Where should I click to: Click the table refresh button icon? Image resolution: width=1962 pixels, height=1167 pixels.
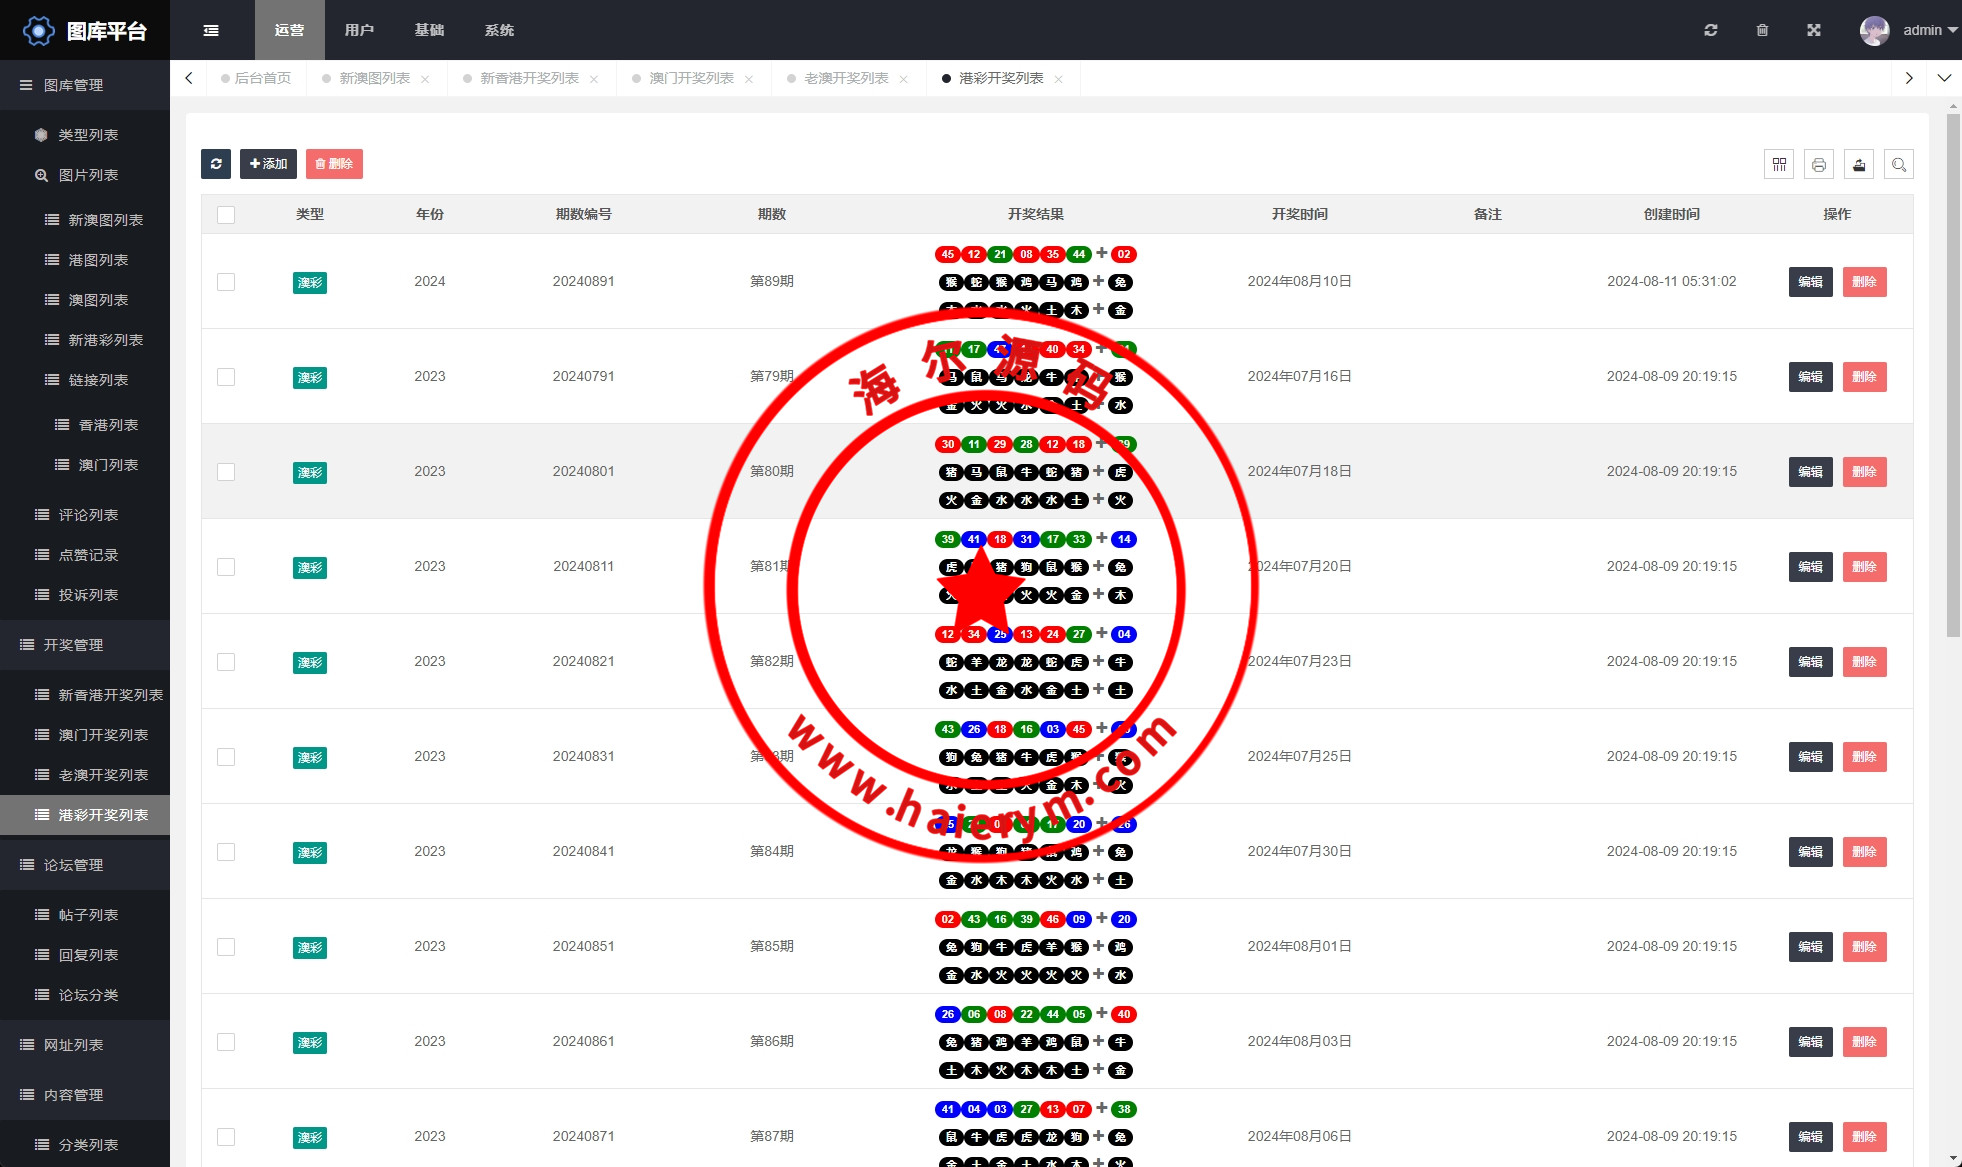[x=216, y=164]
